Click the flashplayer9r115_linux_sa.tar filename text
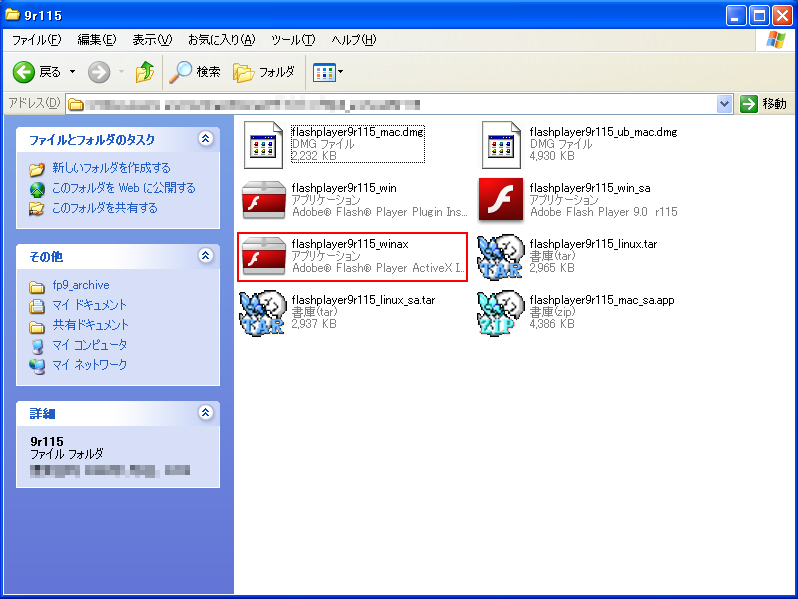Screen dimensions: 798x599 point(363,300)
